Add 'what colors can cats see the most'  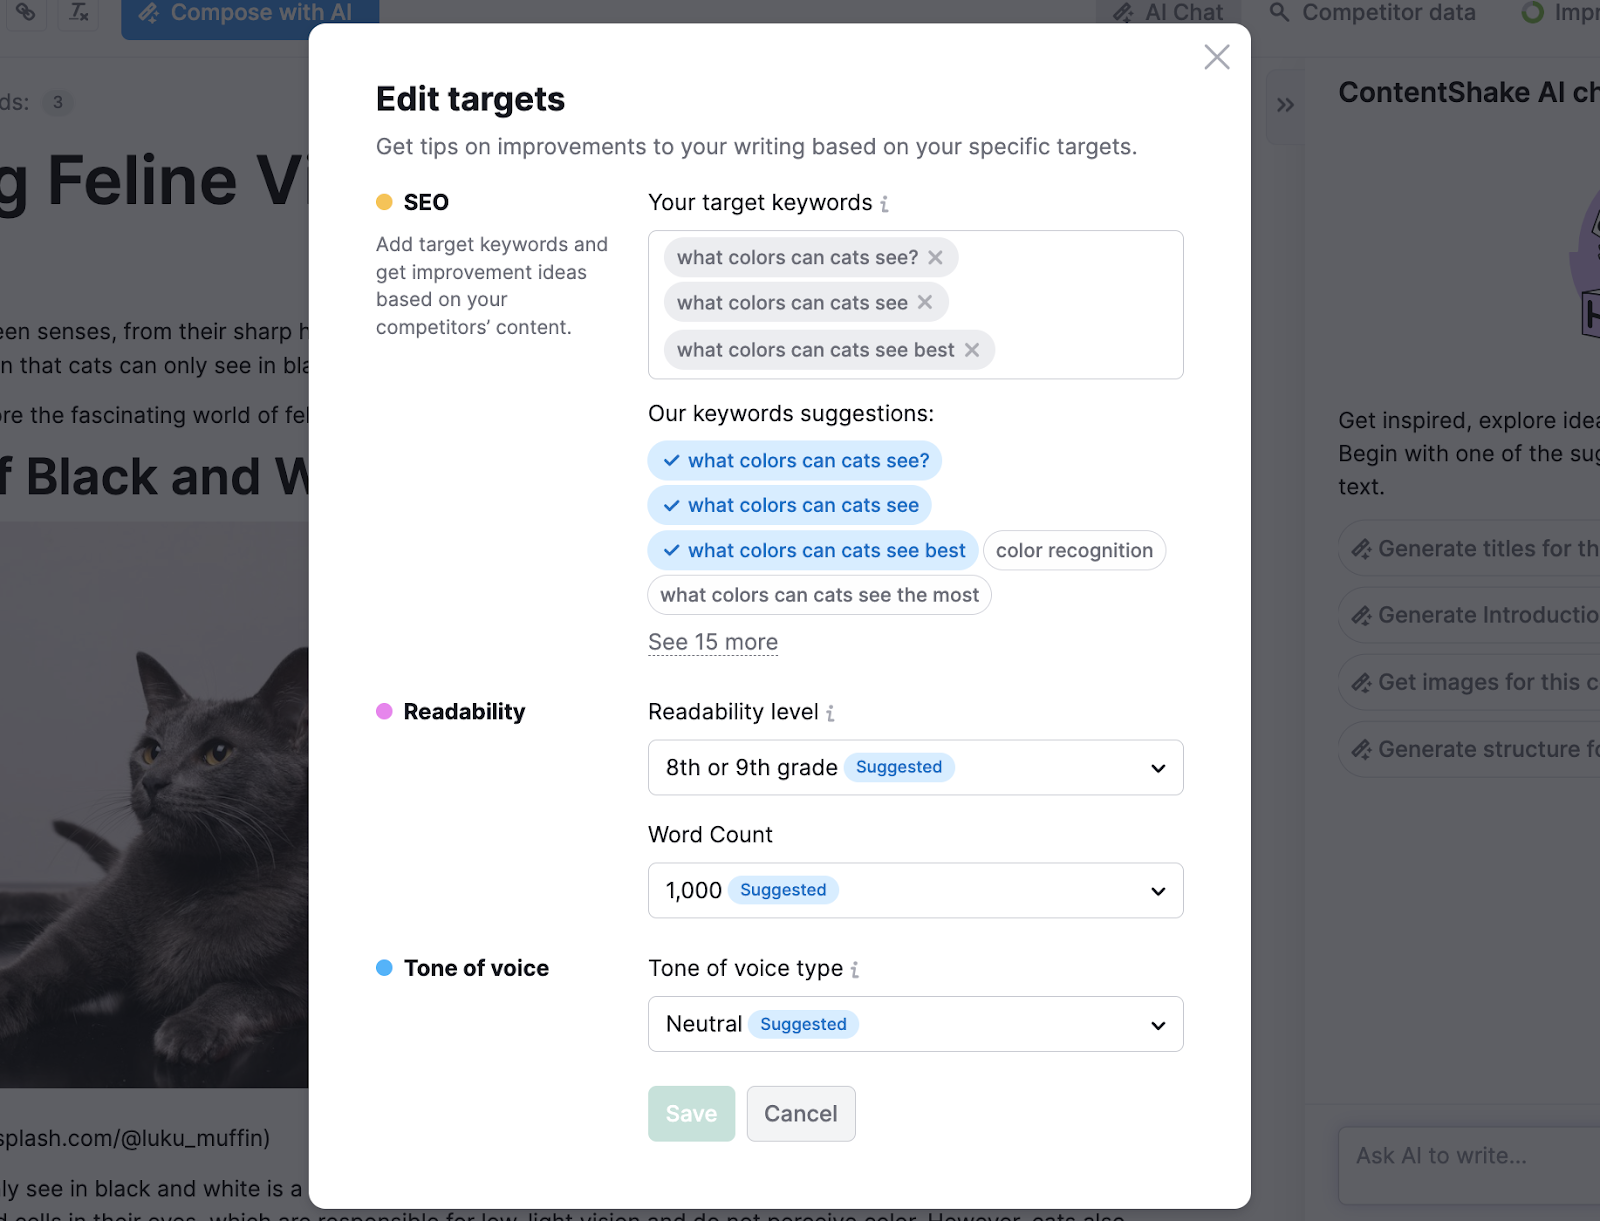[x=819, y=595]
